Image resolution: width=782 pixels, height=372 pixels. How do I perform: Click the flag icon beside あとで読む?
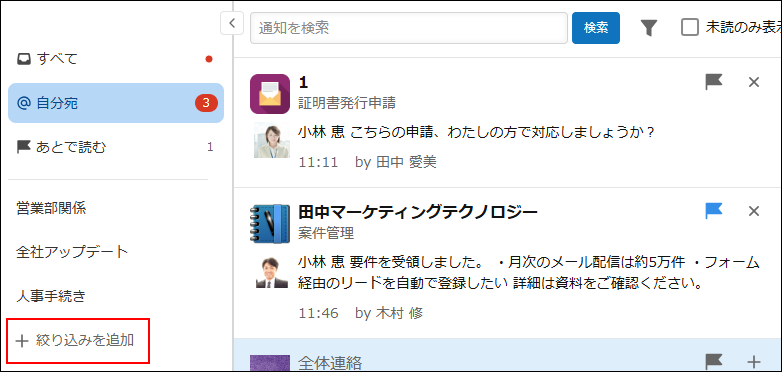[x=23, y=147]
